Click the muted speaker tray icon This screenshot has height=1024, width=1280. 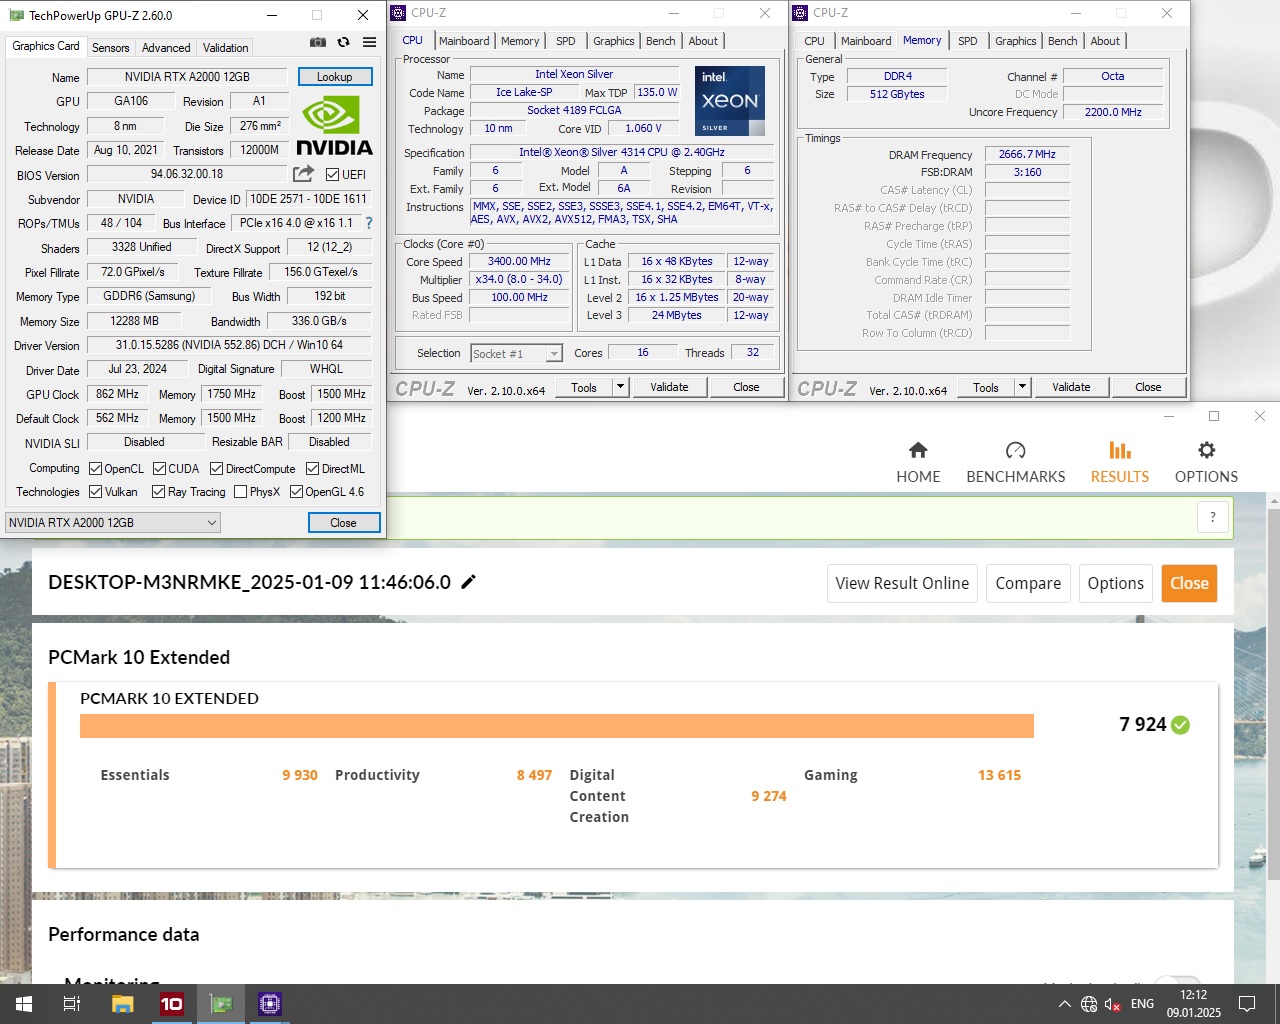[x=1112, y=1004]
